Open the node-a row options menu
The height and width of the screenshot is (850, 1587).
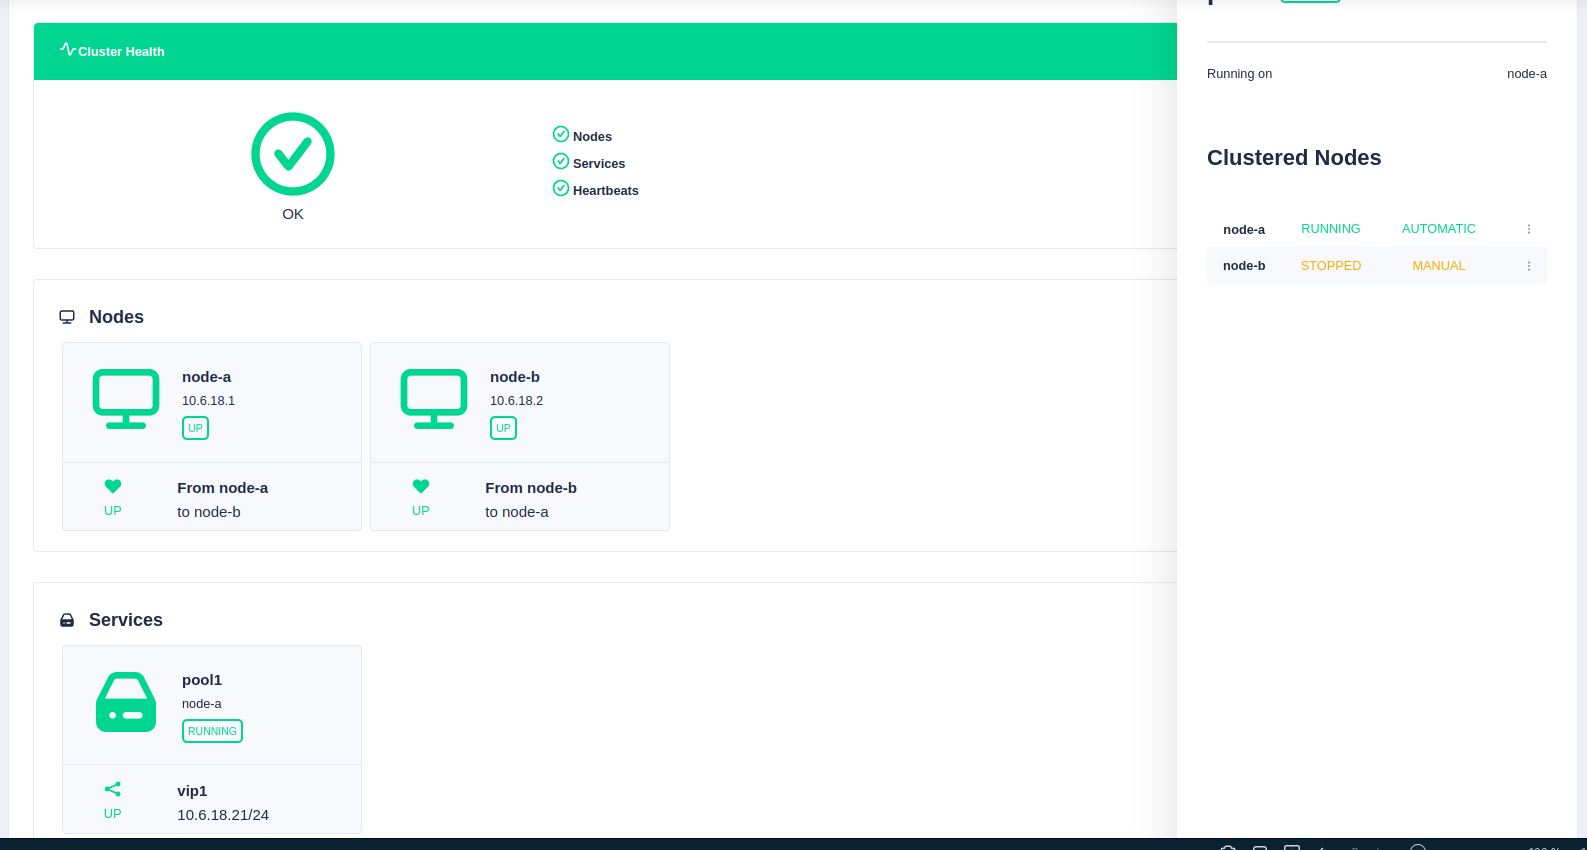pyautogui.click(x=1528, y=229)
